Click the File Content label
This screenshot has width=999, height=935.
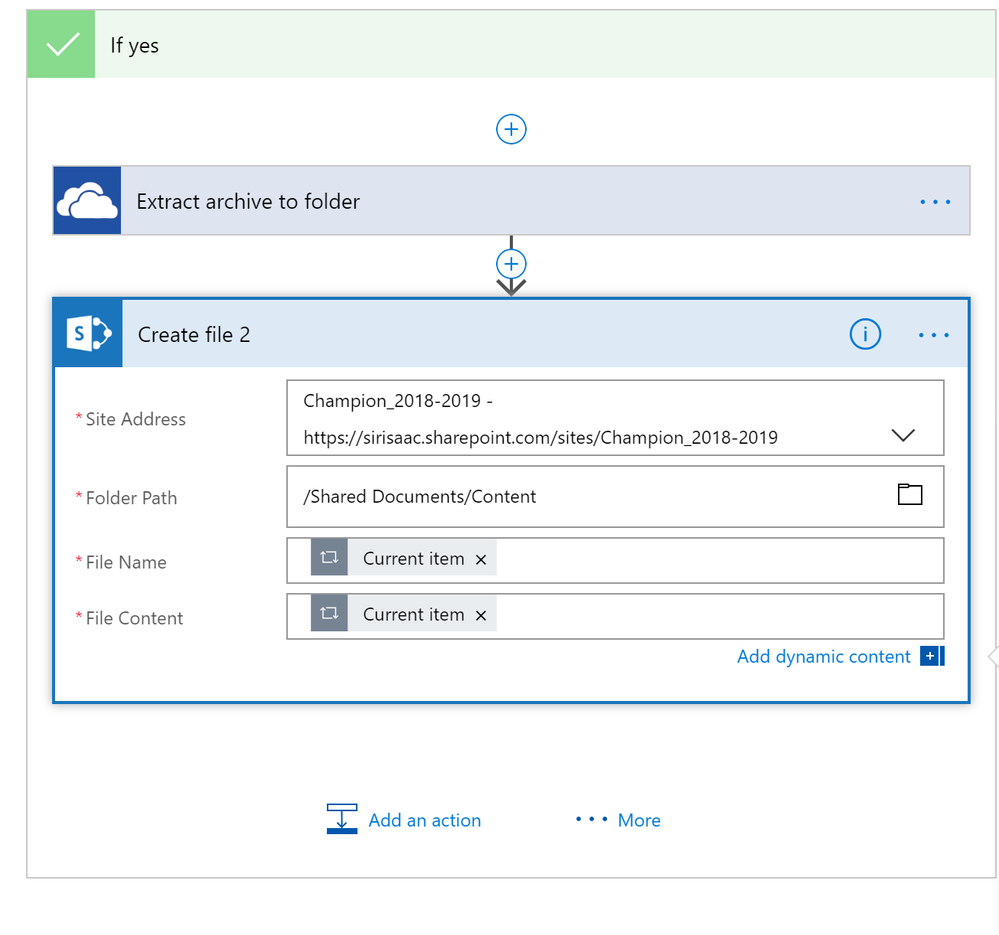coord(134,618)
